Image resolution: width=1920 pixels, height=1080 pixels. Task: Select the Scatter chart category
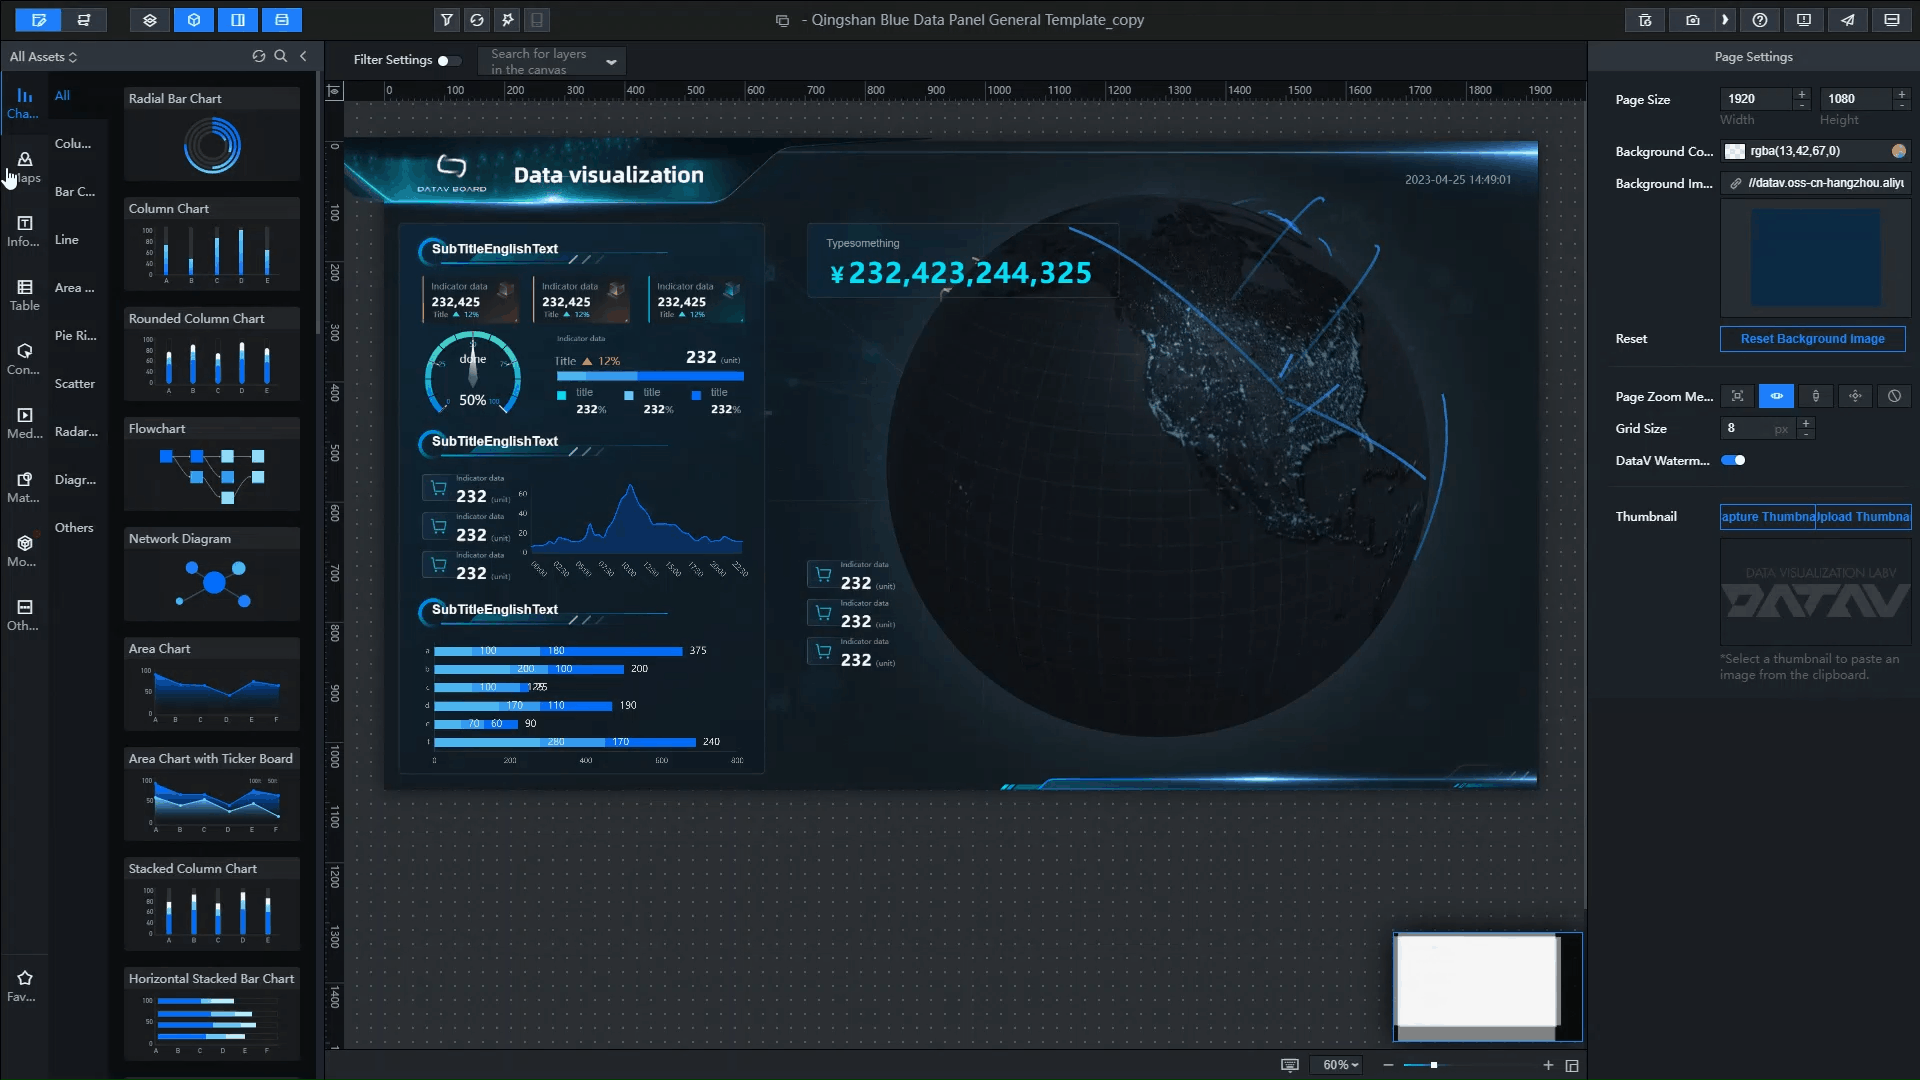pyautogui.click(x=75, y=384)
